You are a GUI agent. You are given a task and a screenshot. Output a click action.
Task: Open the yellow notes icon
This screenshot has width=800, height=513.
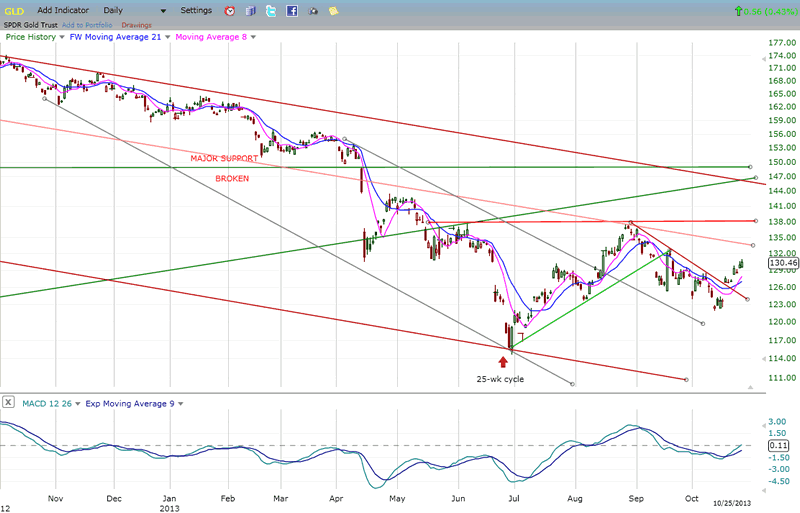click(x=334, y=10)
